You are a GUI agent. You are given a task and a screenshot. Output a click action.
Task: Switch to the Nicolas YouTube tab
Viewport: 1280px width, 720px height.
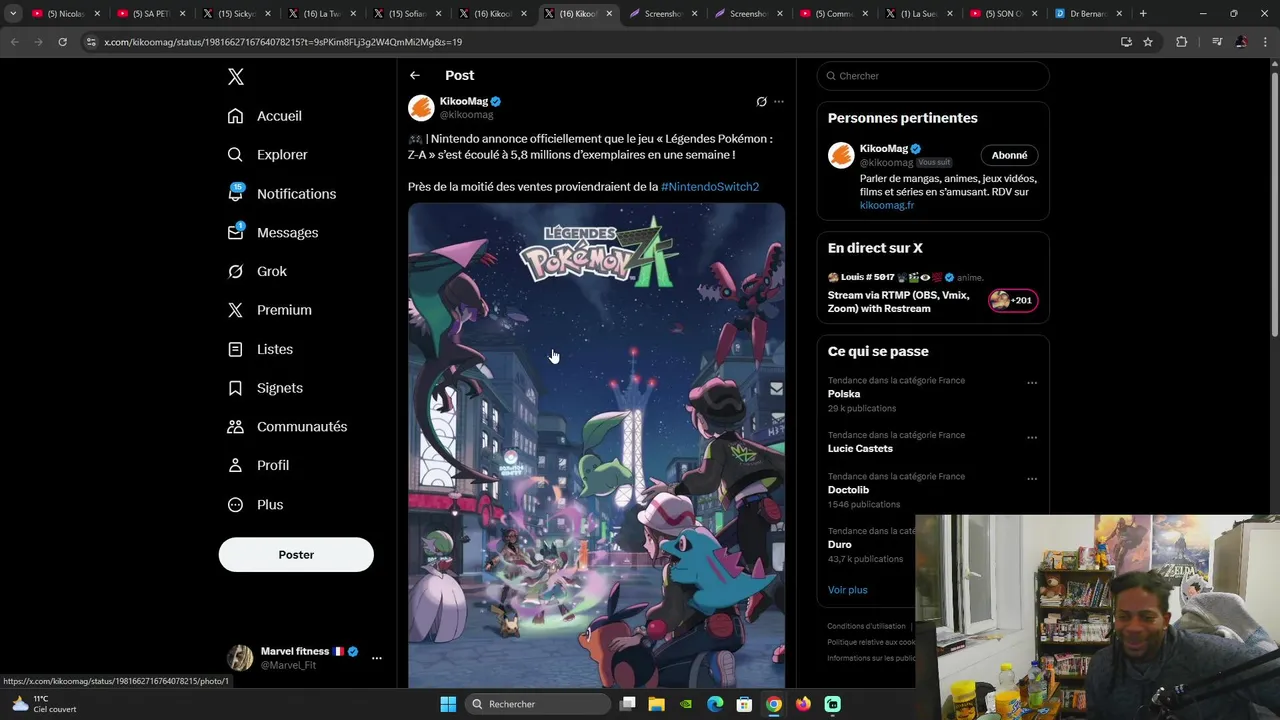coord(66,14)
